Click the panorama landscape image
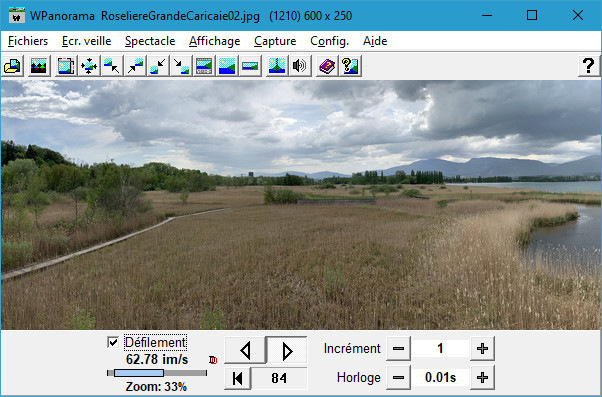Image resolution: width=602 pixels, height=397 pixels. pos(301,205)
